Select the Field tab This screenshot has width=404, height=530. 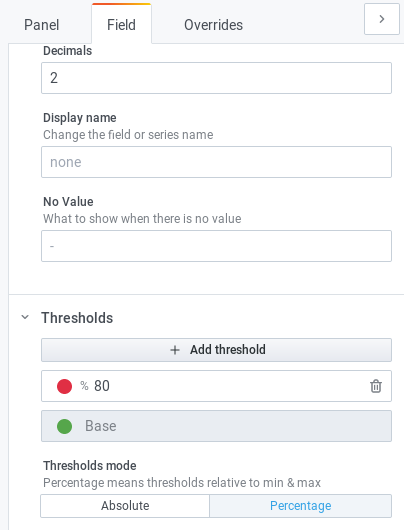(x=121, y=25)
